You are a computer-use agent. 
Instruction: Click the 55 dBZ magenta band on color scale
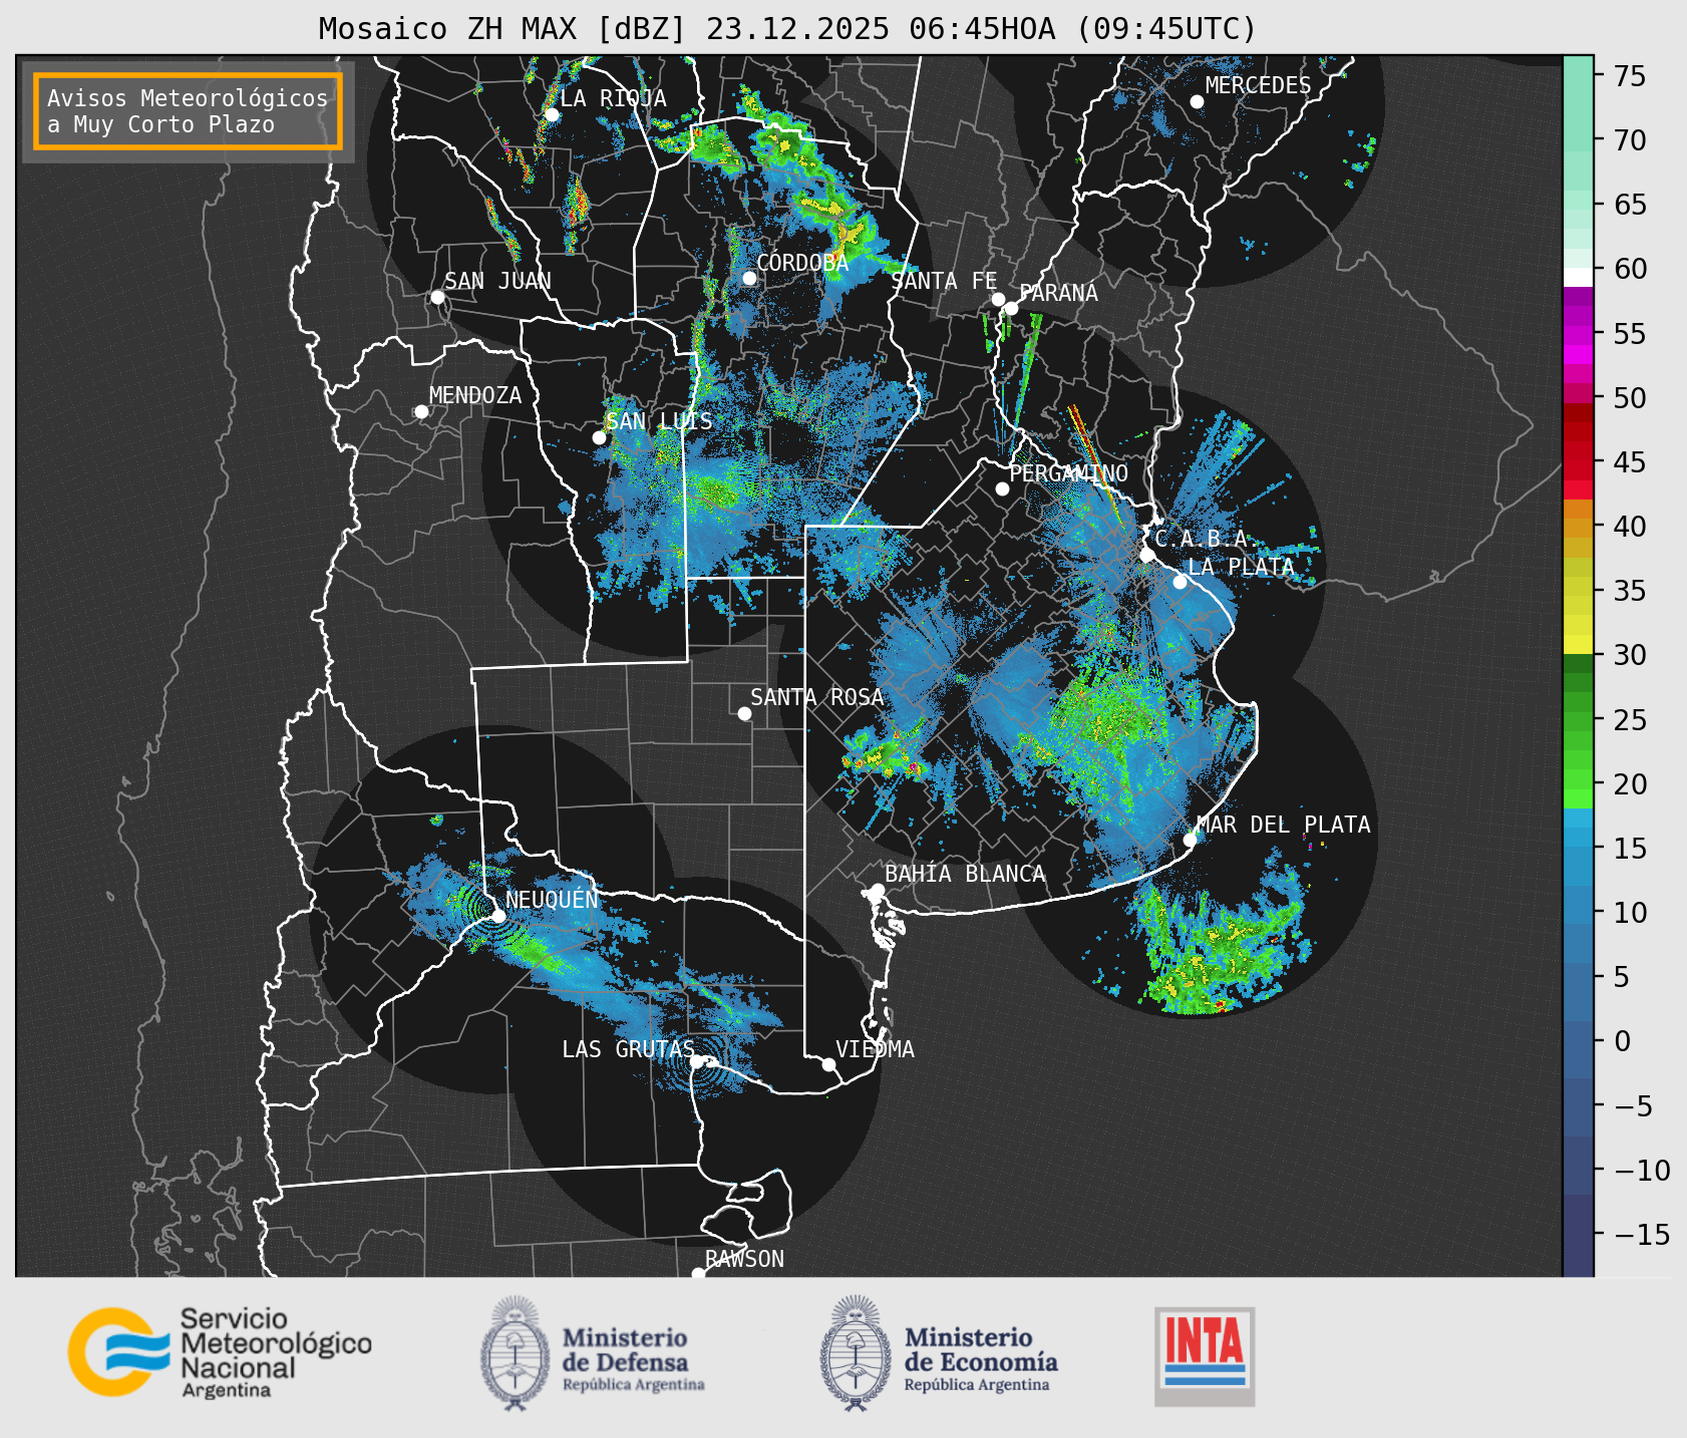pyautogui.click(x=1578, y=334)
